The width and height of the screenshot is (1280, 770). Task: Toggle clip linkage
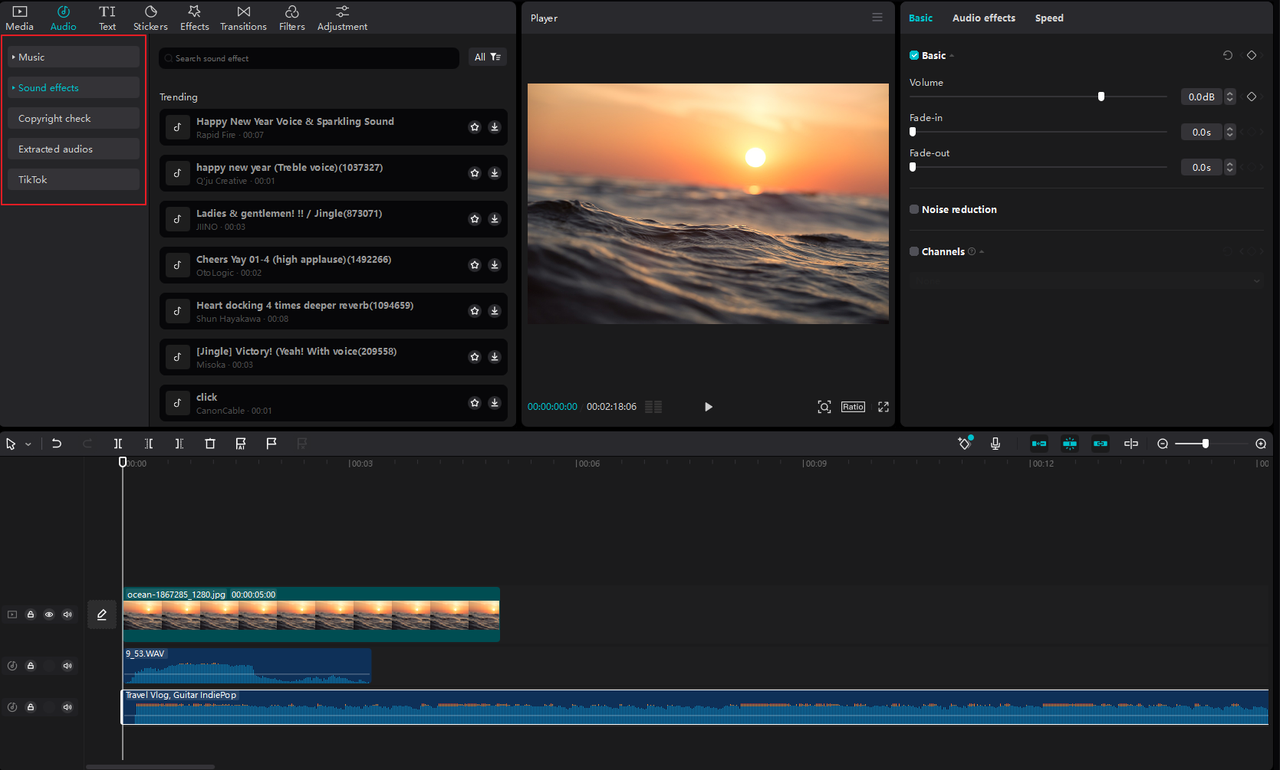pyautogui.click(x=1101, y=443)
